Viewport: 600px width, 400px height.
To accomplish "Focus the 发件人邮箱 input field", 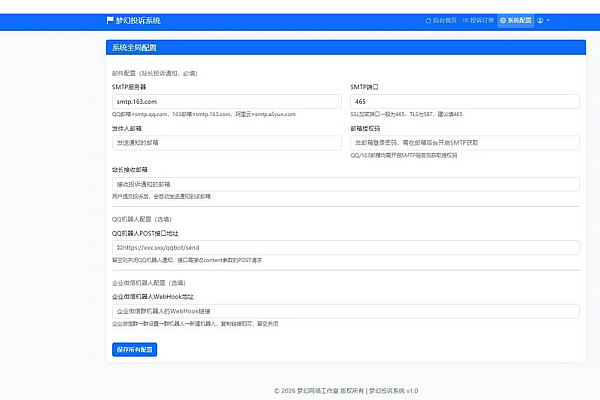I will click(227, 143).
